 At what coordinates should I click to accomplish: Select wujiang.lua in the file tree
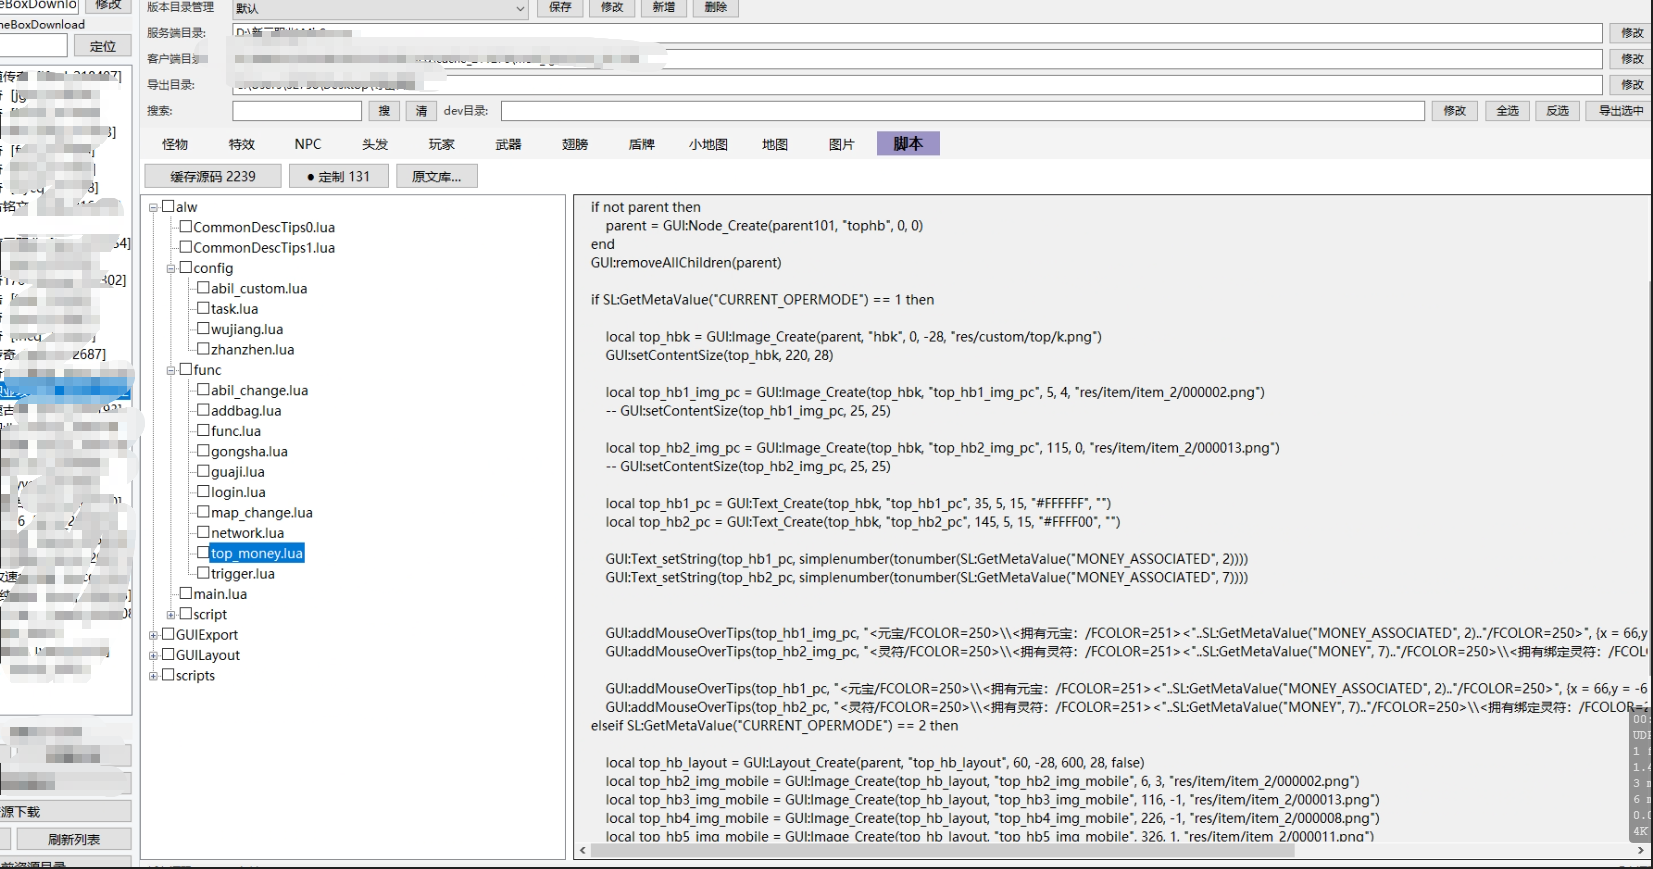pyautogui.click(x=247, y=329)
